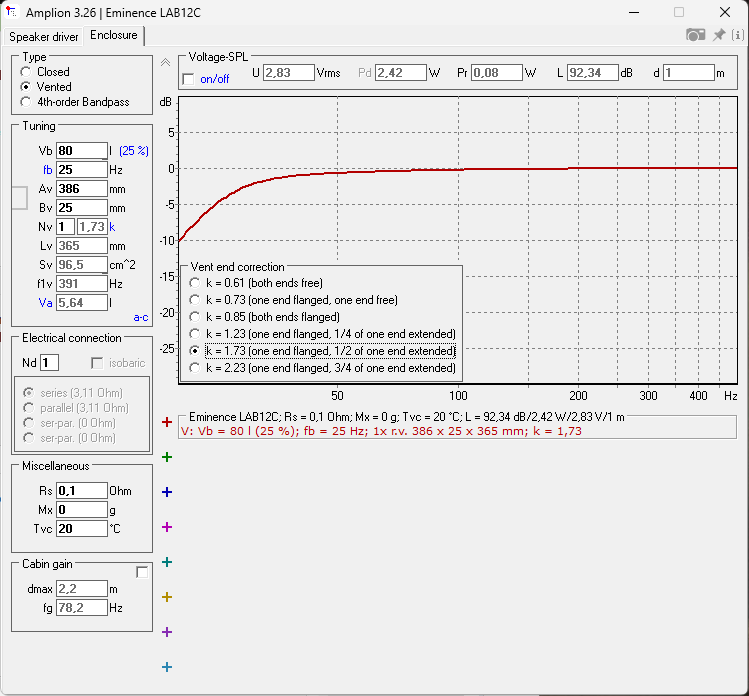Click the dark blue plus curve slot
The width and height of the screenshot is (749, 696).
pos(167,492)
